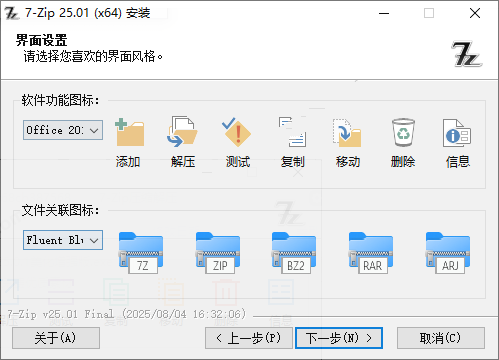Click the 7Z archive folder icon
The image size is (499, 360).
141,253
